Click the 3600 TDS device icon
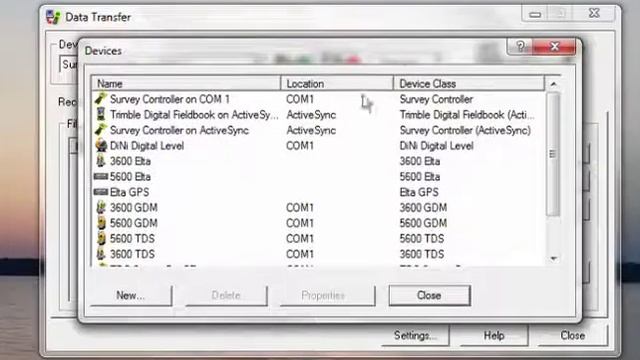 pyautogui.click(x=101, y=254)
